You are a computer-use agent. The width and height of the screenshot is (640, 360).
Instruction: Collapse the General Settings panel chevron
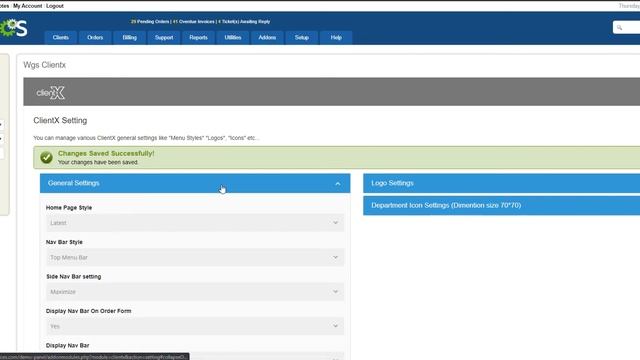[338, 184]
